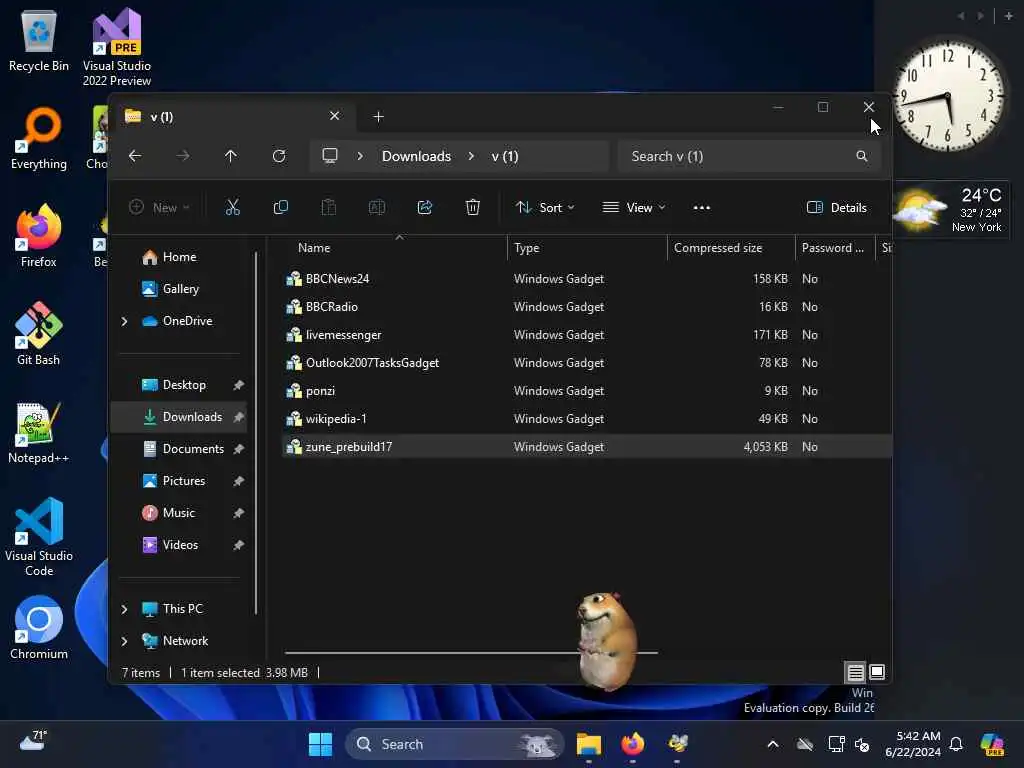1024x768 pixels.
Task: Go up one folder level
Action: click(x=231, y=156)
